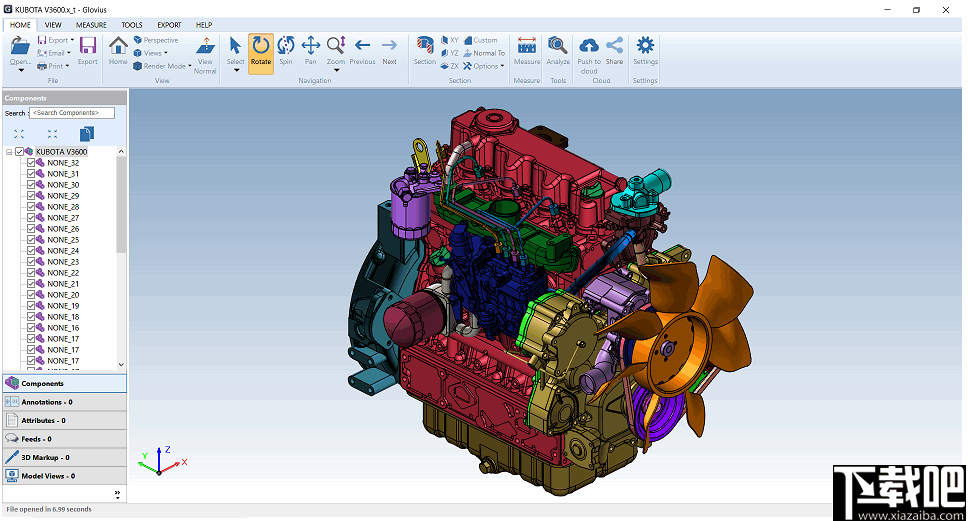This screenshot has width=968, height=521.
Task: Expand the section Options dropdown
Action: 486,66
